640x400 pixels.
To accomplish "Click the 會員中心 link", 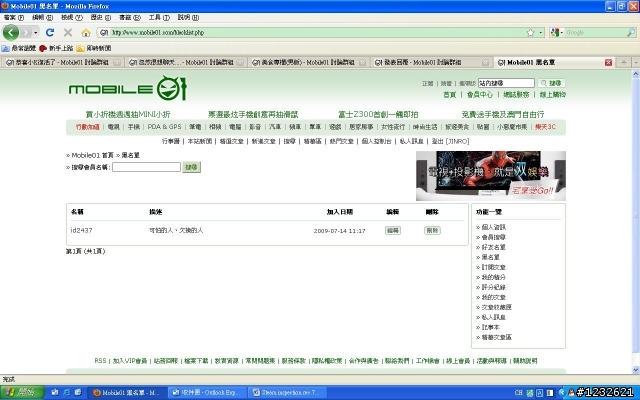I will pos(480,95).
